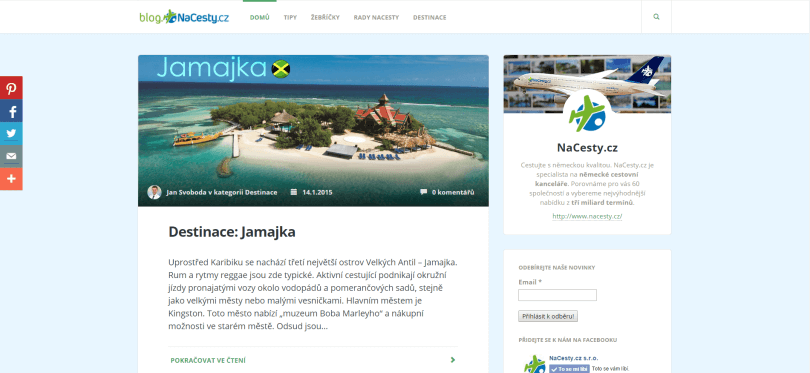Share the page via email envelope icon

[11, 156]
